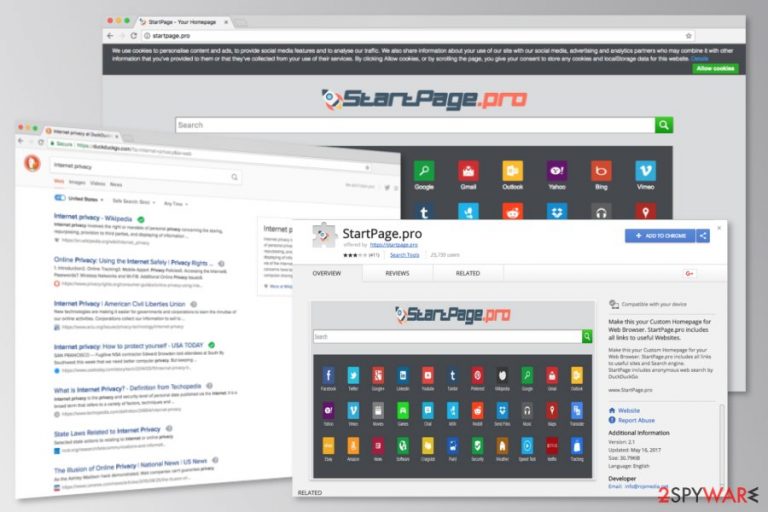Click the DuckDuckGo Internet privacy search box
Screen dimensions: 768x512
145,171
